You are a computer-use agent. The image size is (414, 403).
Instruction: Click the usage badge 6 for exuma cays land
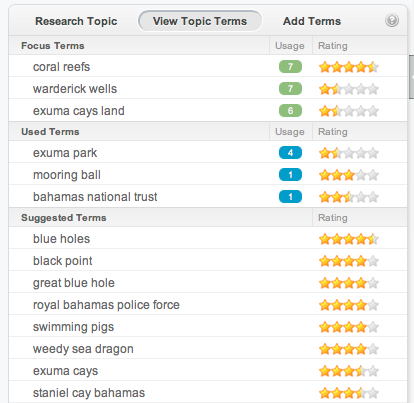click(290, 111)
